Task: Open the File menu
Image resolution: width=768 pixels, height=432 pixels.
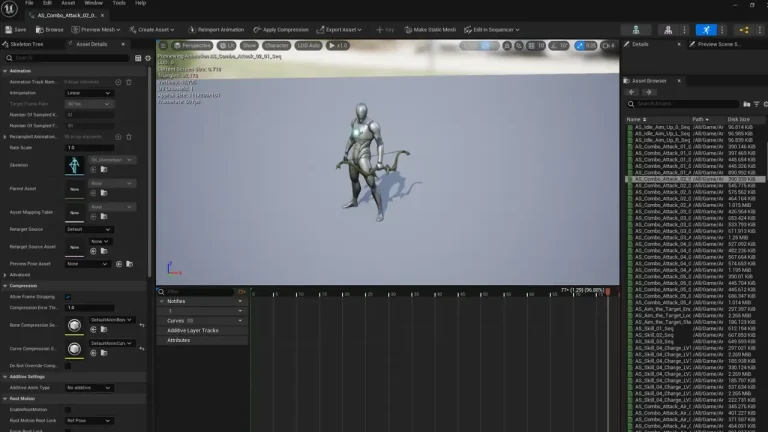Action: [x=29, y=3]
